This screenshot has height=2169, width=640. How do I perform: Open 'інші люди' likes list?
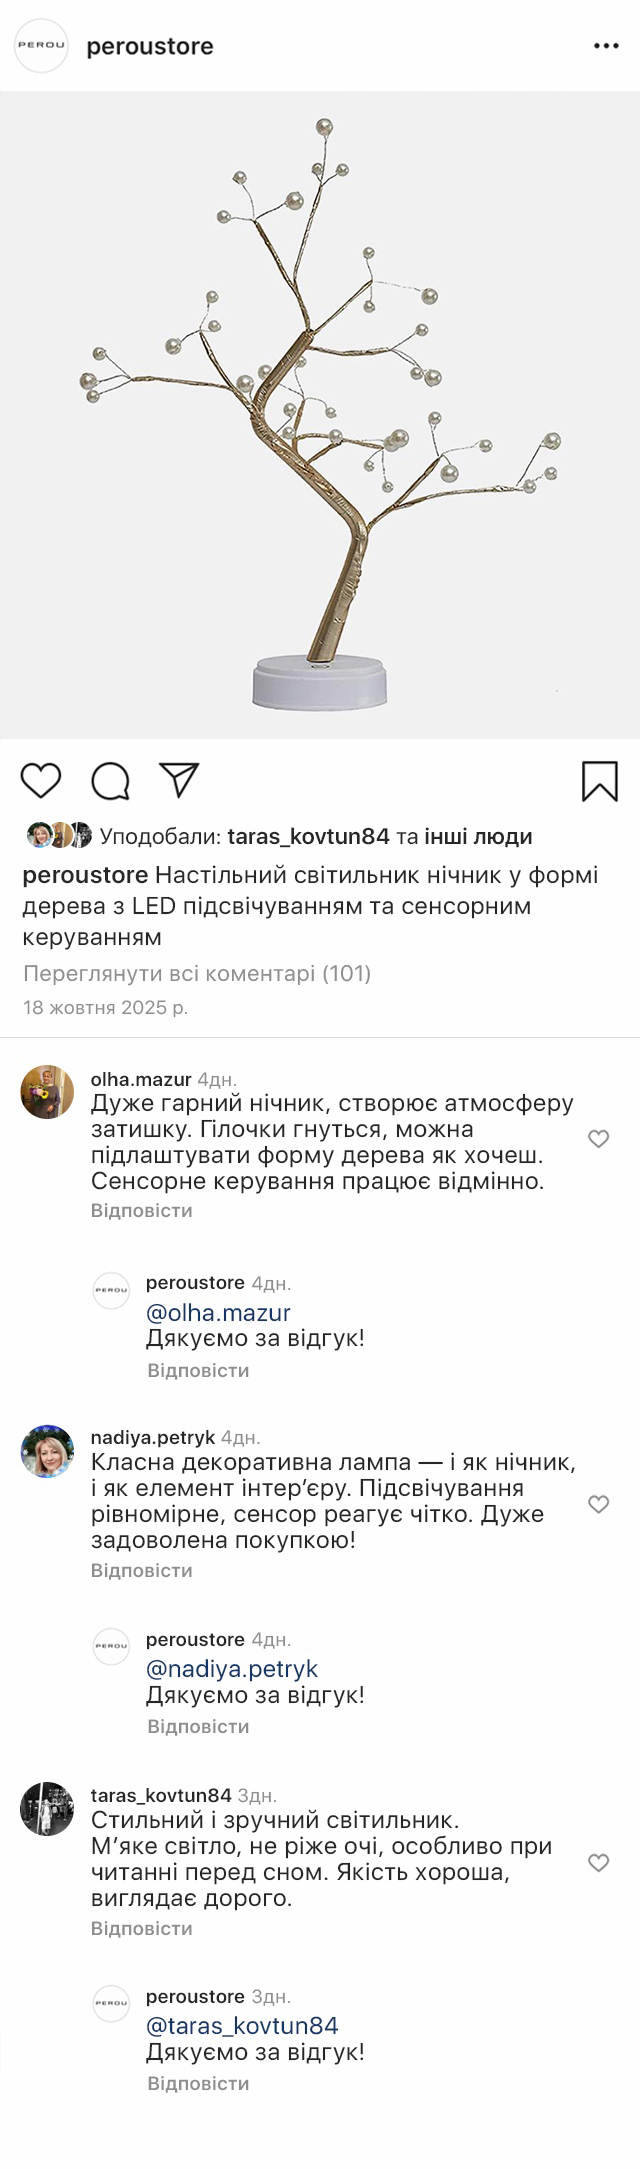pyautogui.click(x=478, y=836)
